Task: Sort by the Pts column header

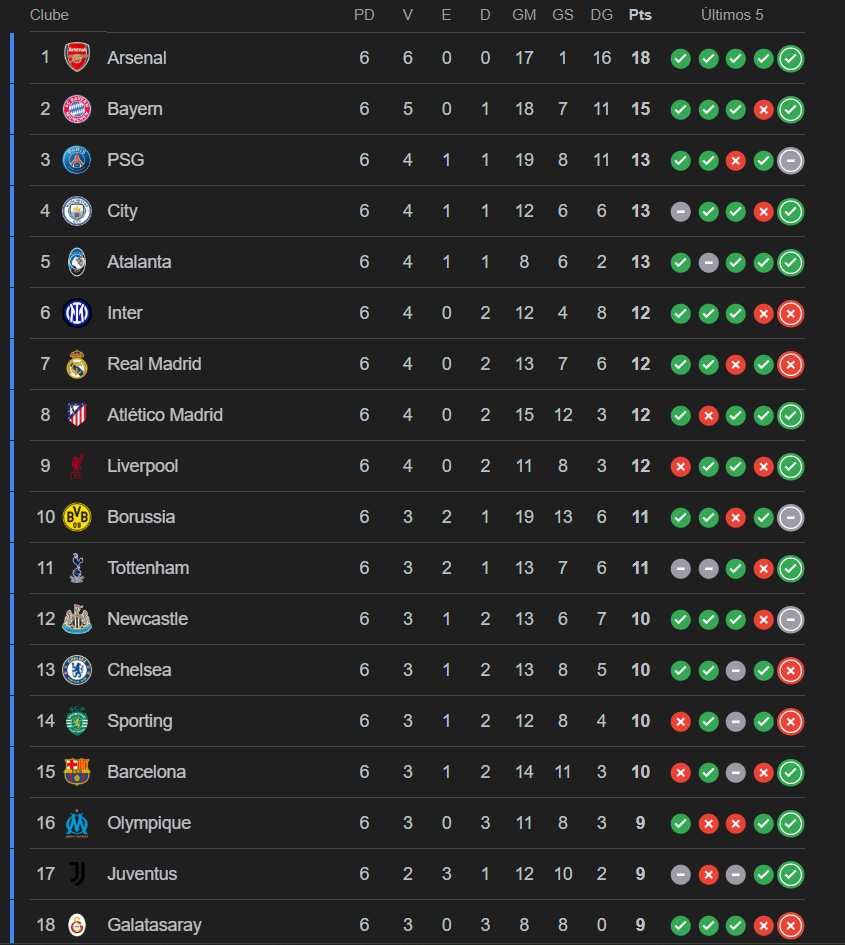Action: [x=640, y=15]
